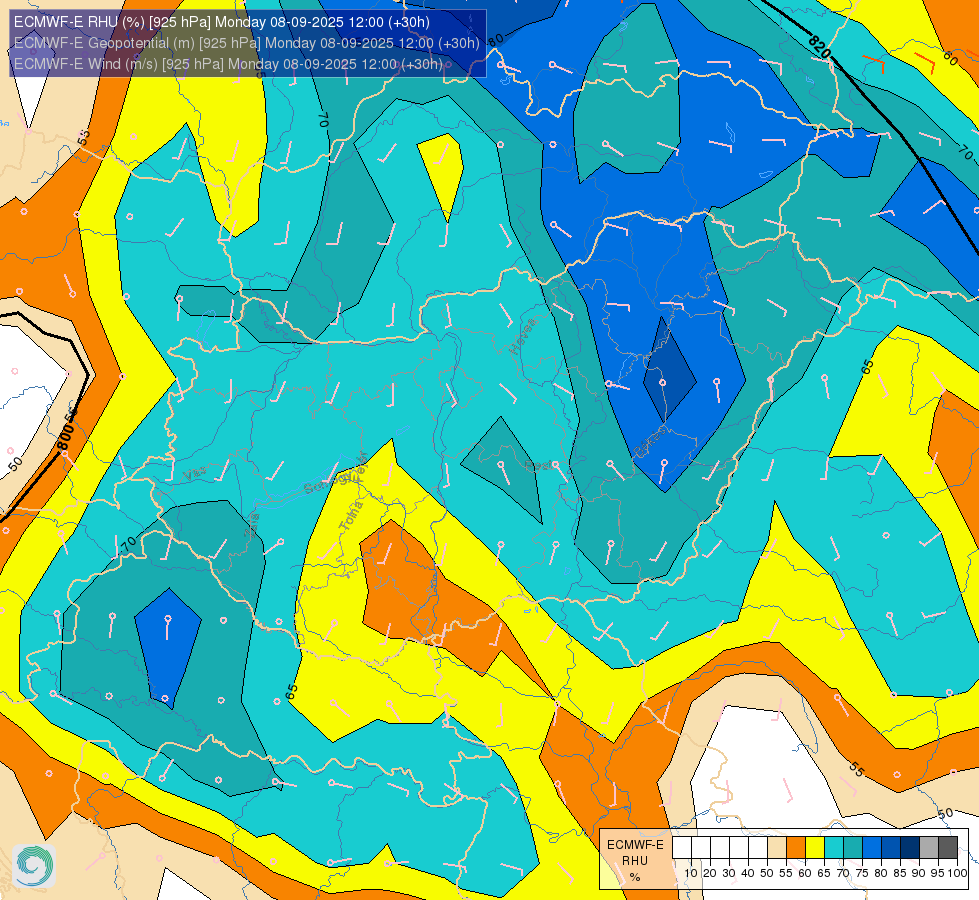Click legend value 90

pyautogui.click(x=919, y=873)
